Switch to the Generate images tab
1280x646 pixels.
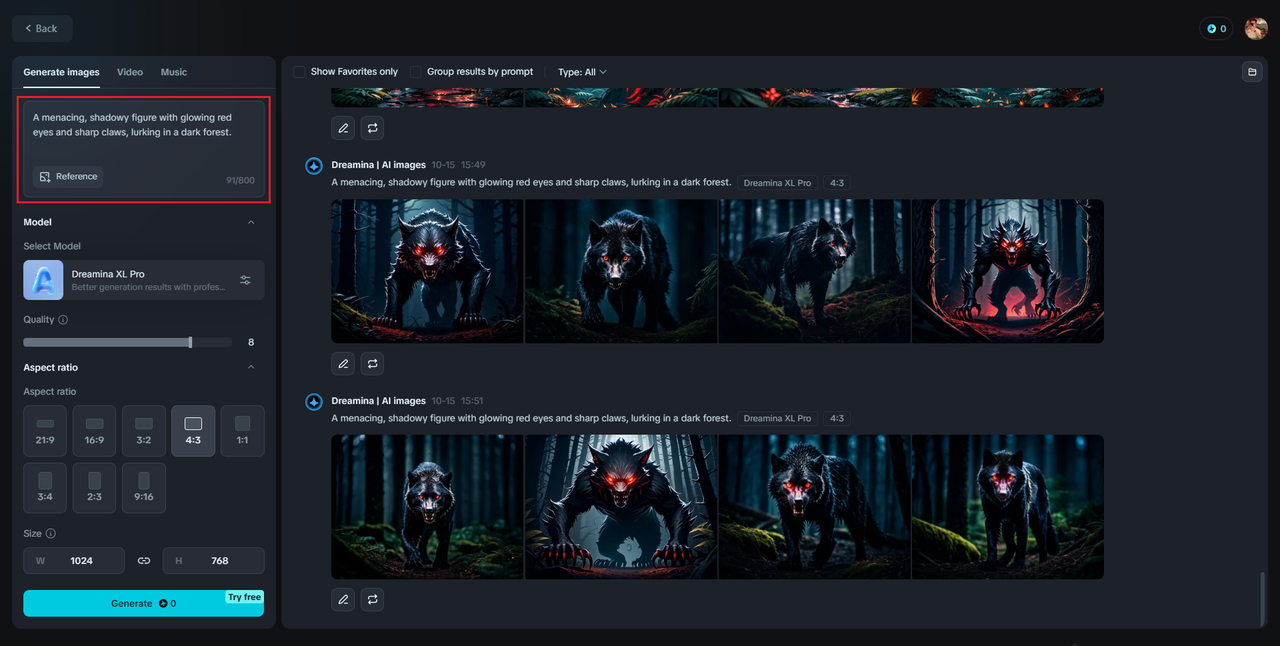point(61,72)
